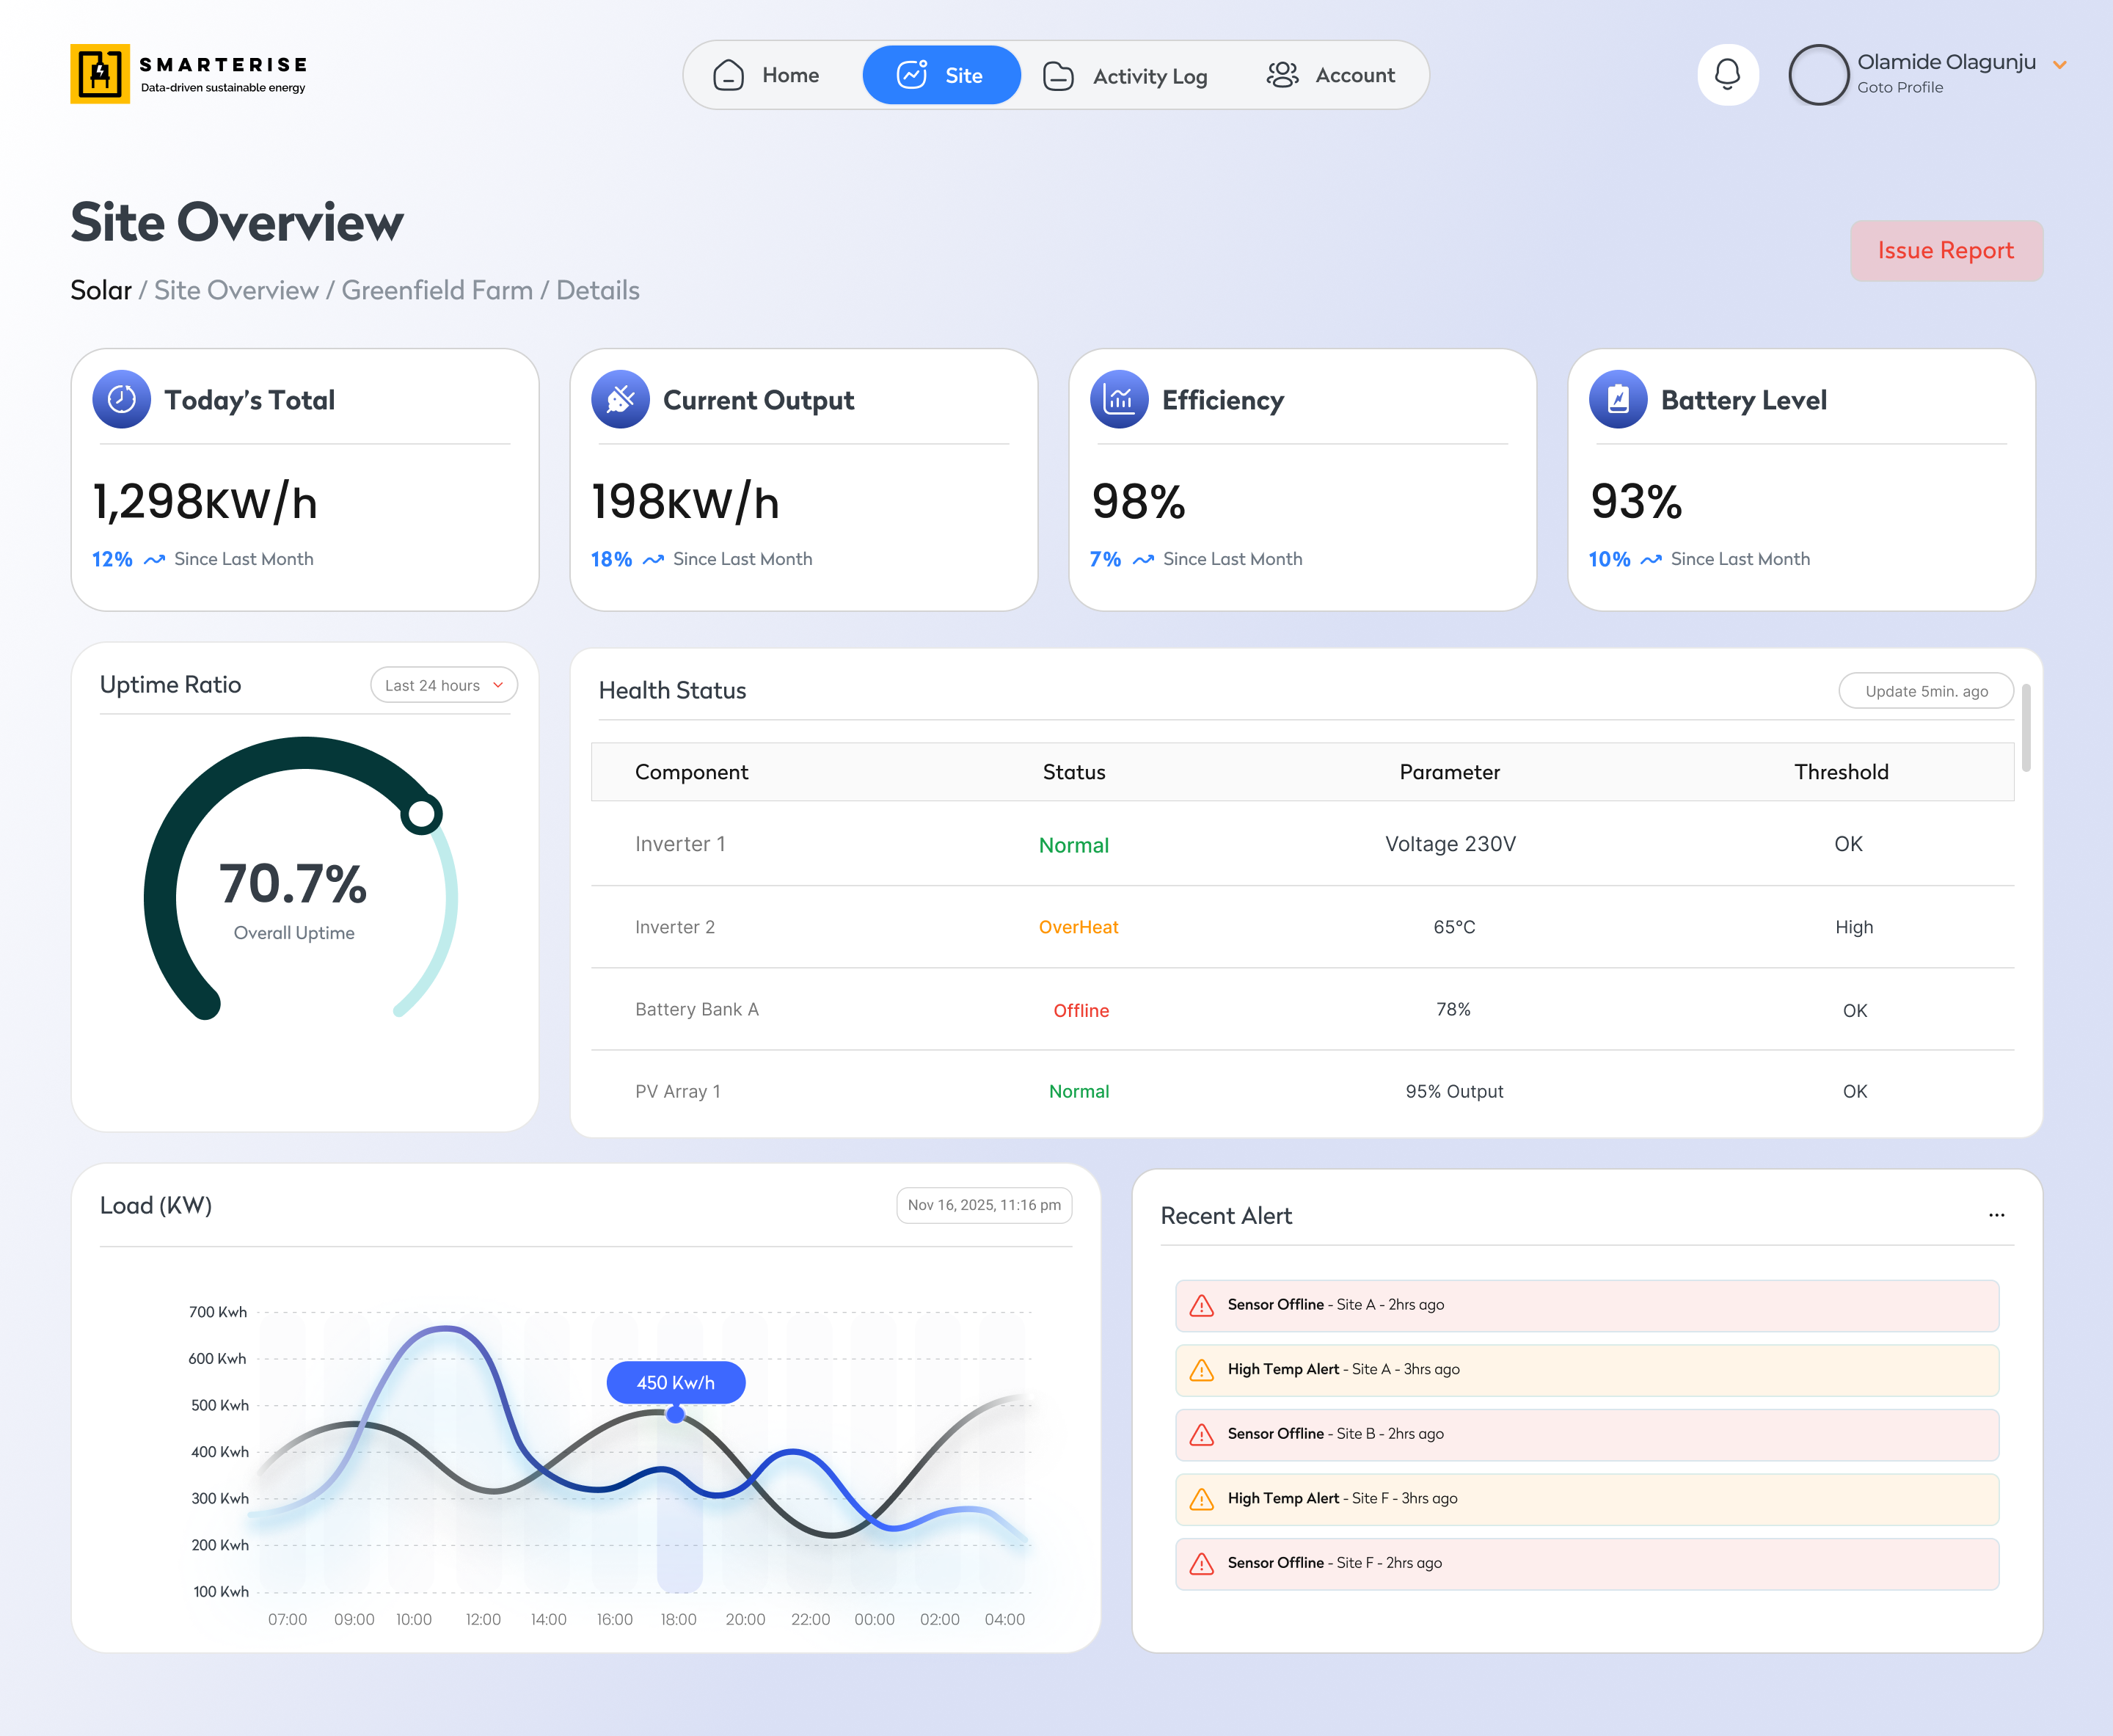Click the blue data point at 18:00
This screenshot has height=1736, width=2113.
(x=676, y=1414)
